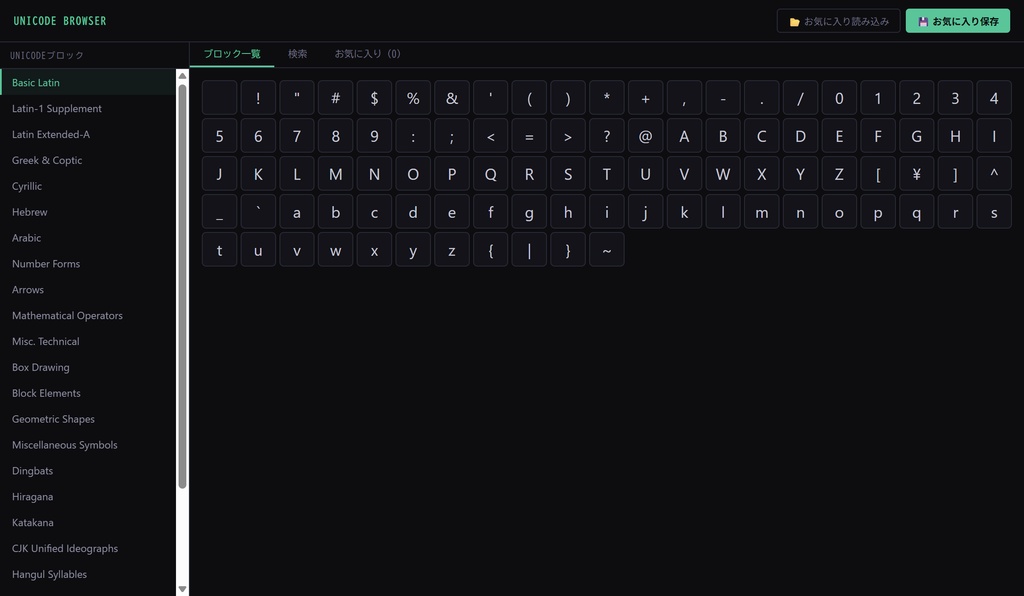The width and height of the screenshot is (1024, 596).
Task: Click the lowercase s tile
Action: pyautogui.click(x=994, y=212)
